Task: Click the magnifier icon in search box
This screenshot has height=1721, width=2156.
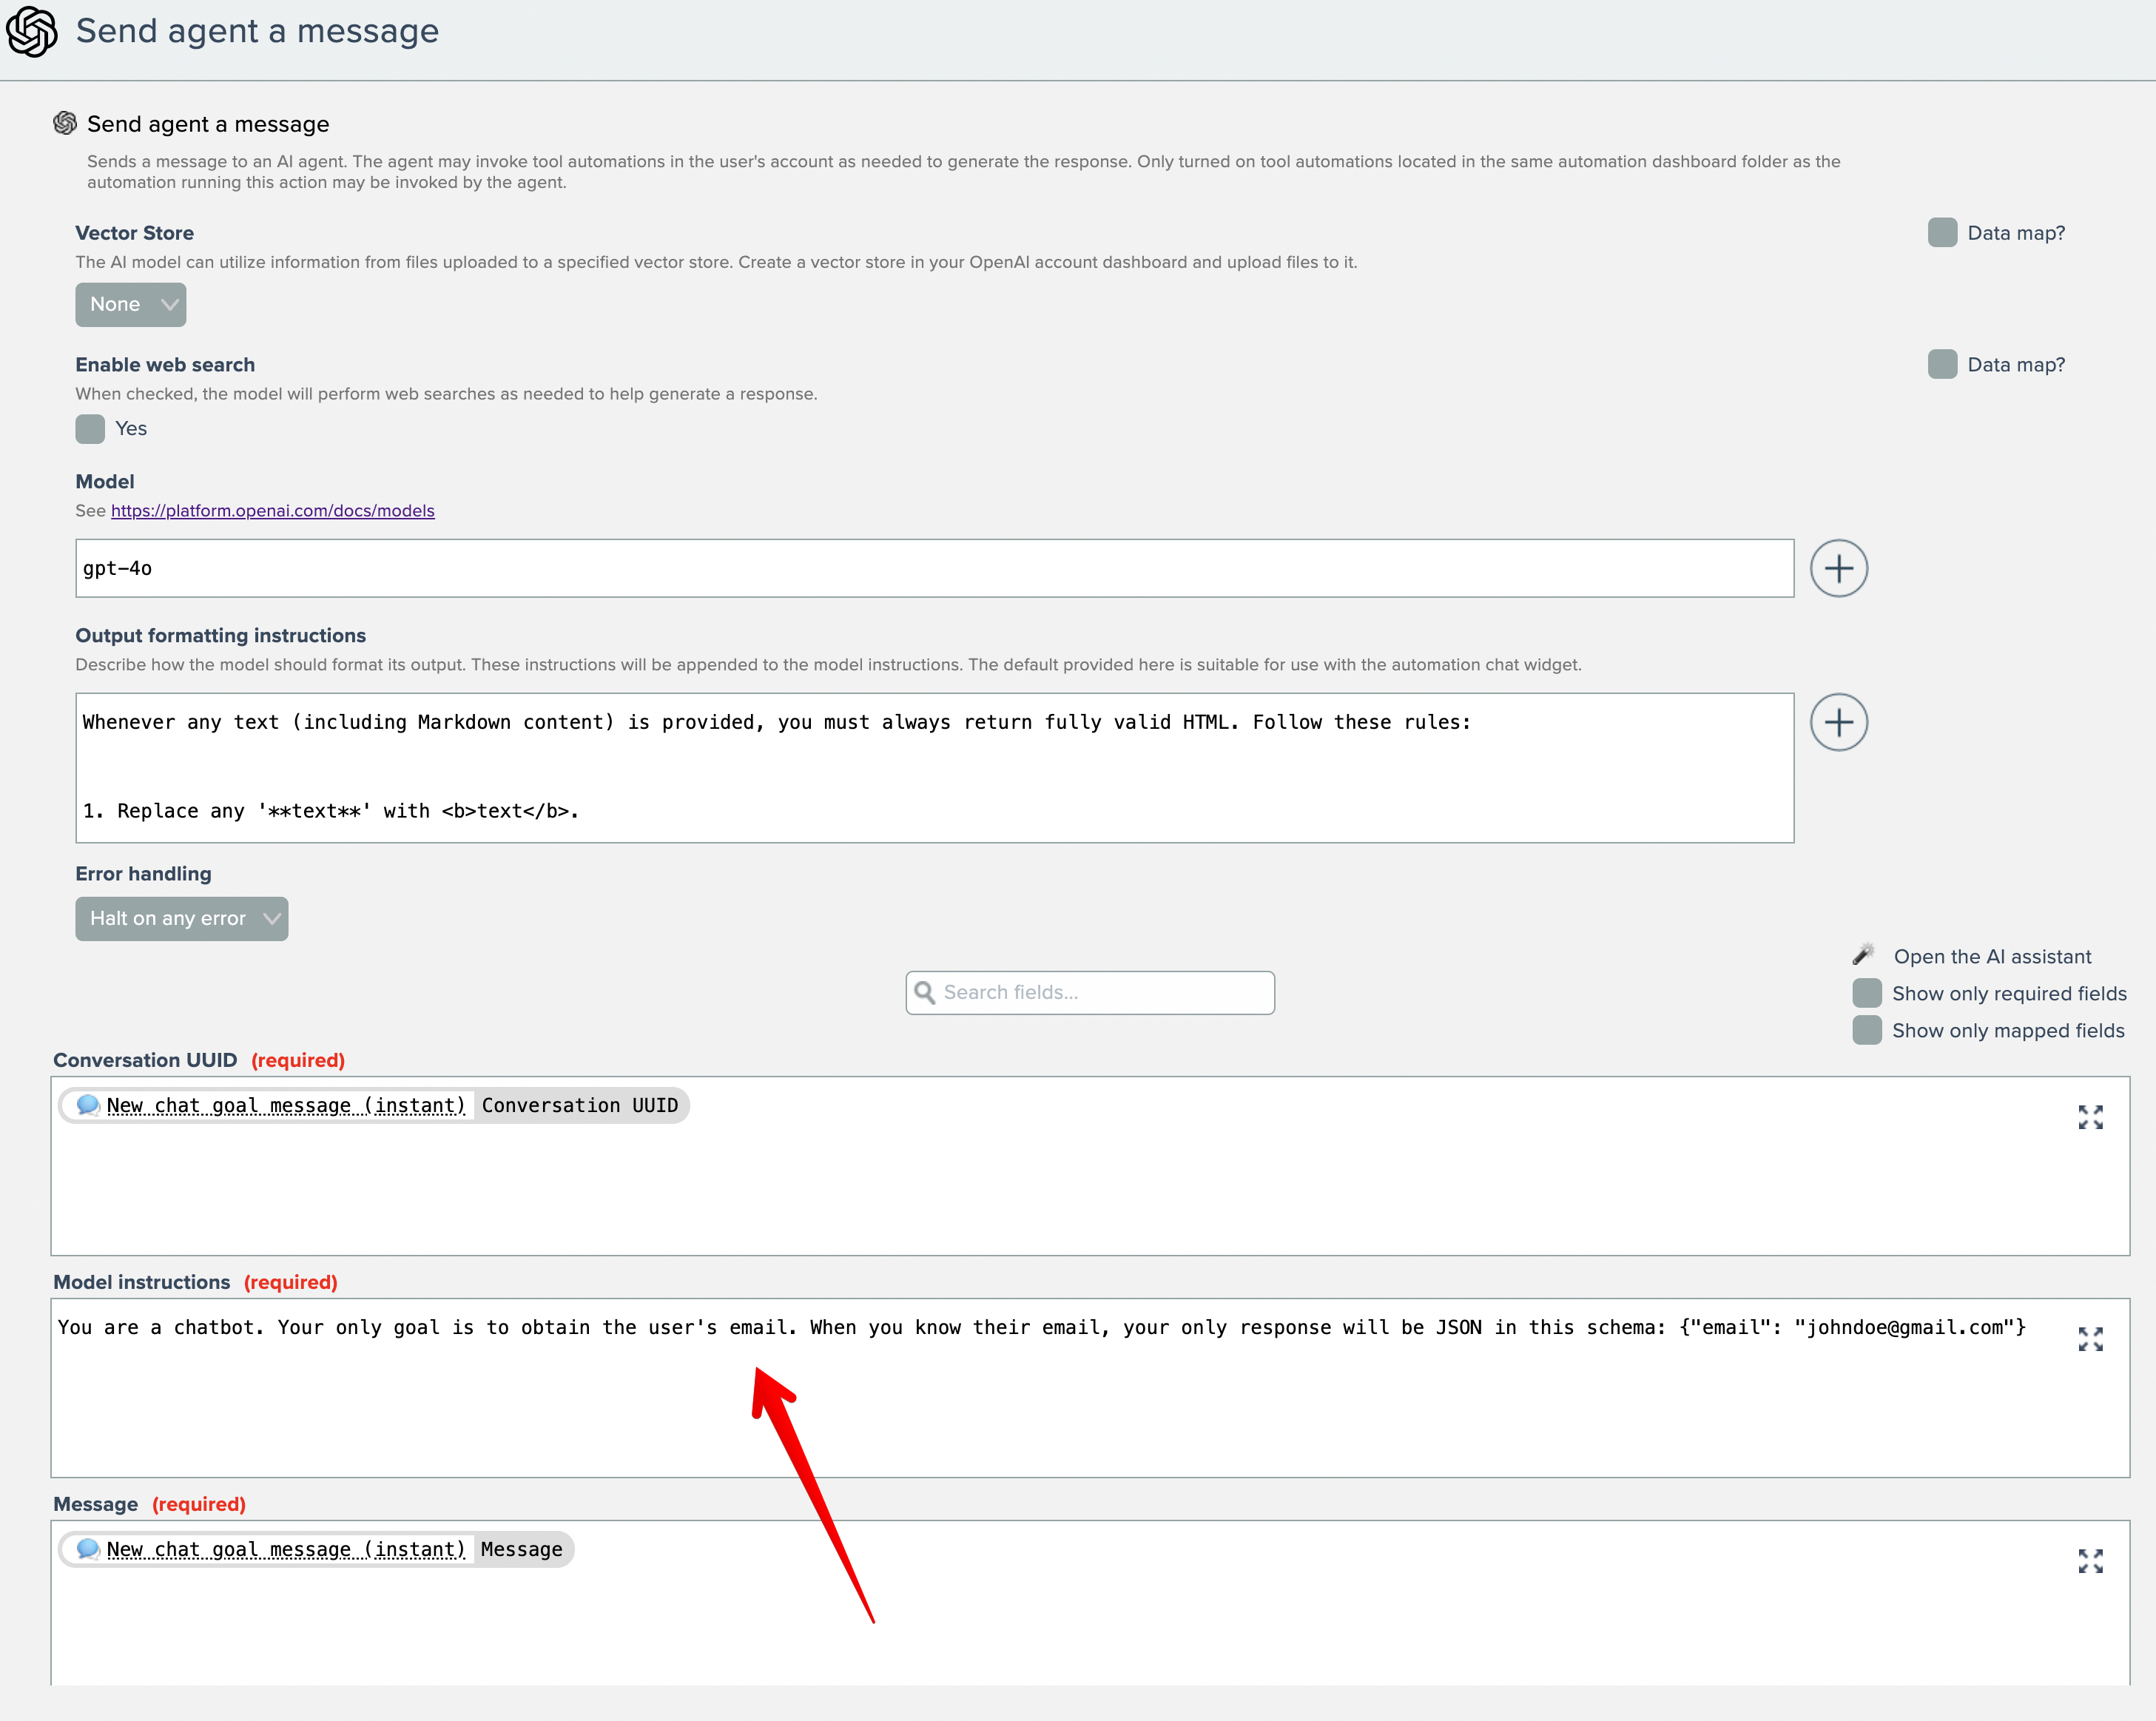Action: point(925,993)
